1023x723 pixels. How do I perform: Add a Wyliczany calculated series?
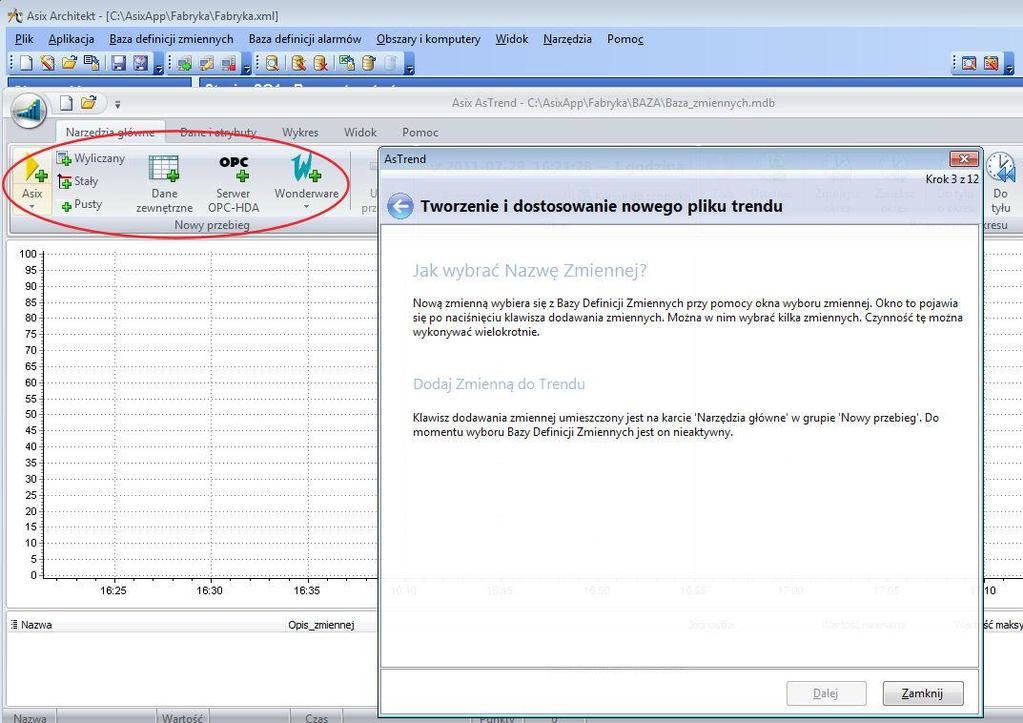tap(91, 158)
